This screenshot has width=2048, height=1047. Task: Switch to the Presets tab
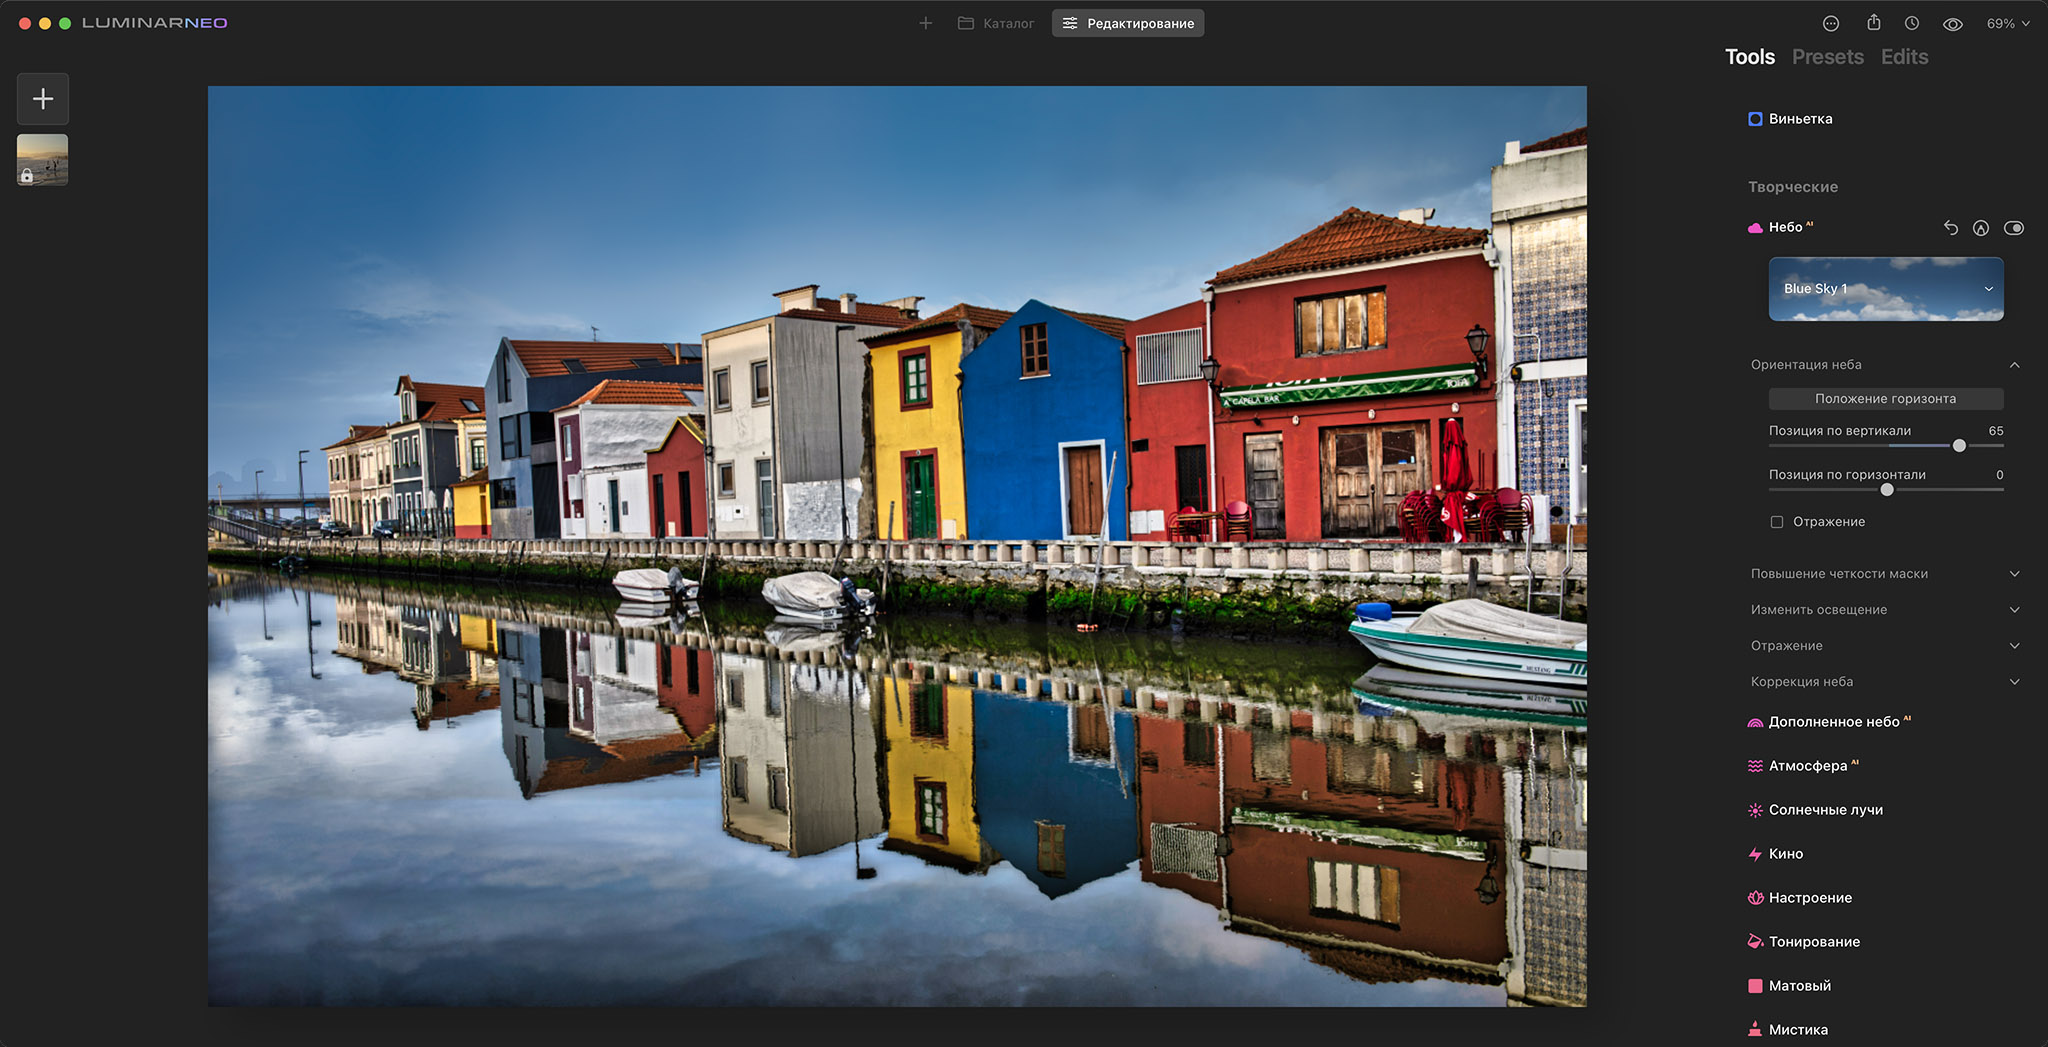(x=1828, y=57)
